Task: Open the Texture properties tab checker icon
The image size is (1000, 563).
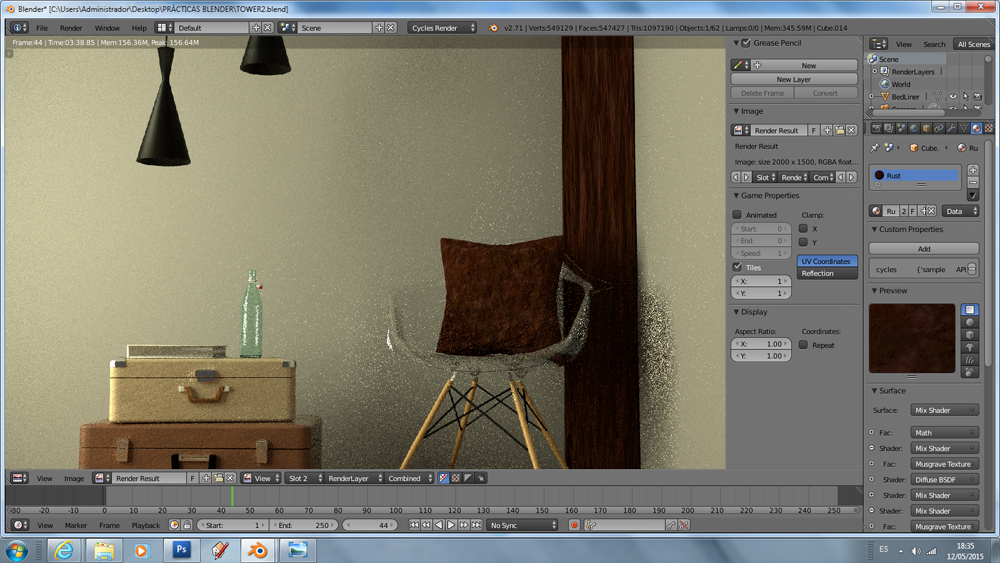Action: pyautogui.click(x=988, y=128)
